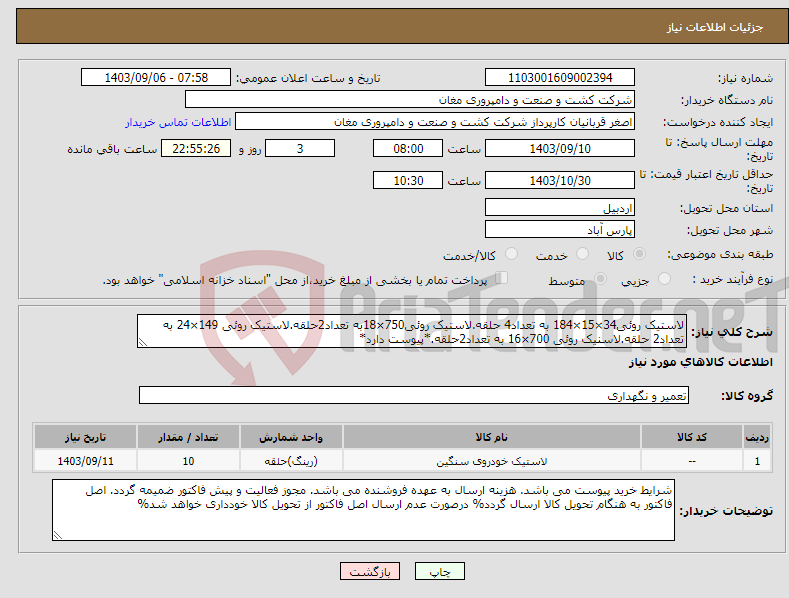Click the buyer notes text area
This screenshot has height=598, width=789.
363,510
